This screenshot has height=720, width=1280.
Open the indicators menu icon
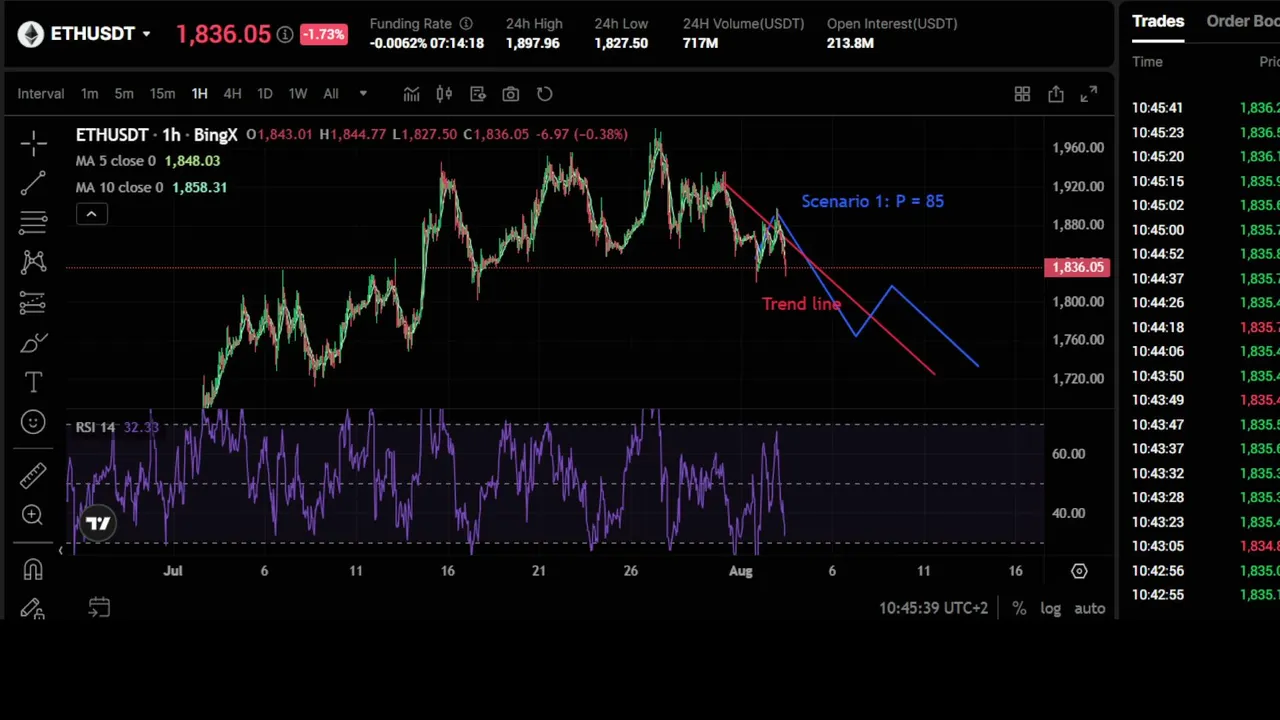click(411, 94)
